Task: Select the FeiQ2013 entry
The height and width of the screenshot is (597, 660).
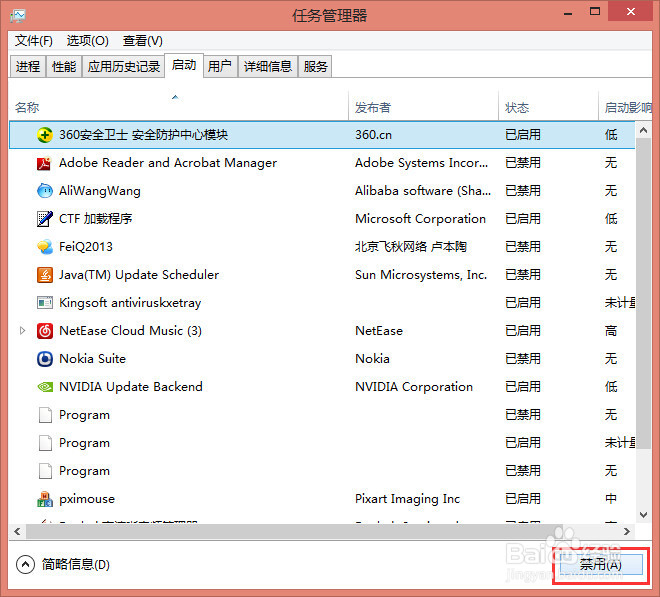Action: click(x=322, y=247)
